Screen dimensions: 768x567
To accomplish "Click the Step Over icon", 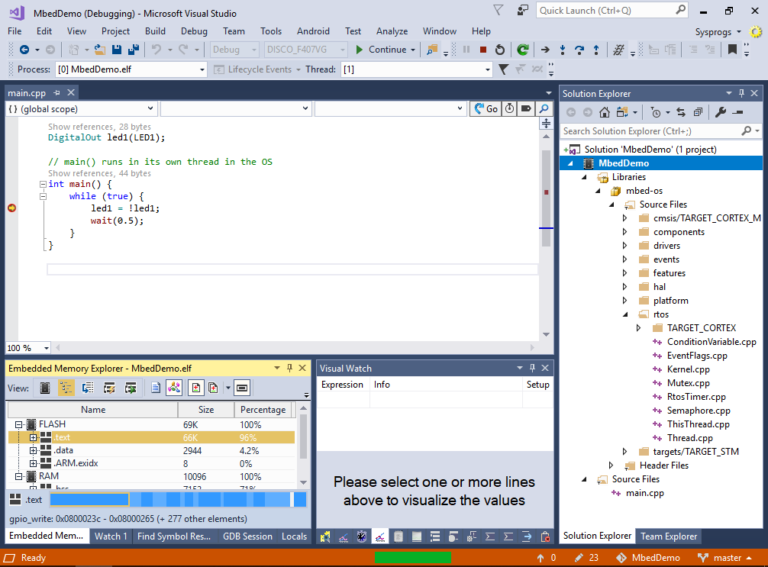I will 579,49.
